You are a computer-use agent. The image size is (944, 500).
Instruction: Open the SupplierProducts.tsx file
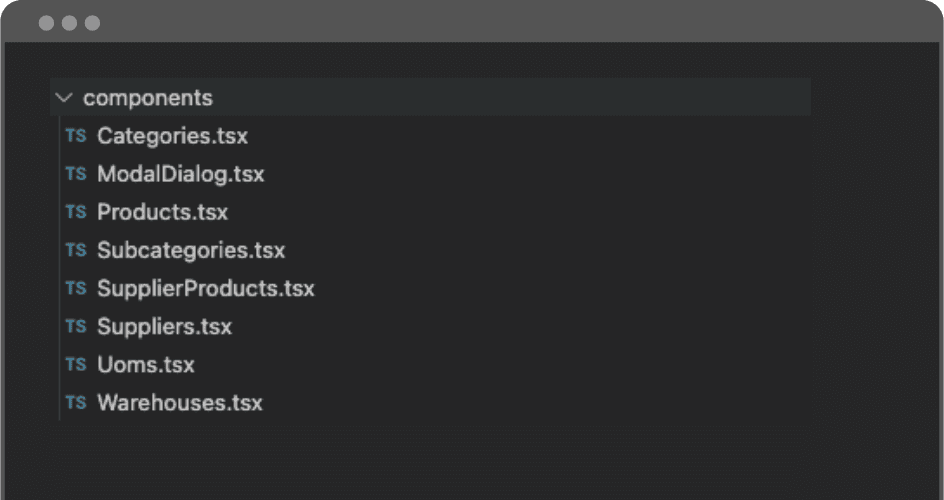point(206,288)
